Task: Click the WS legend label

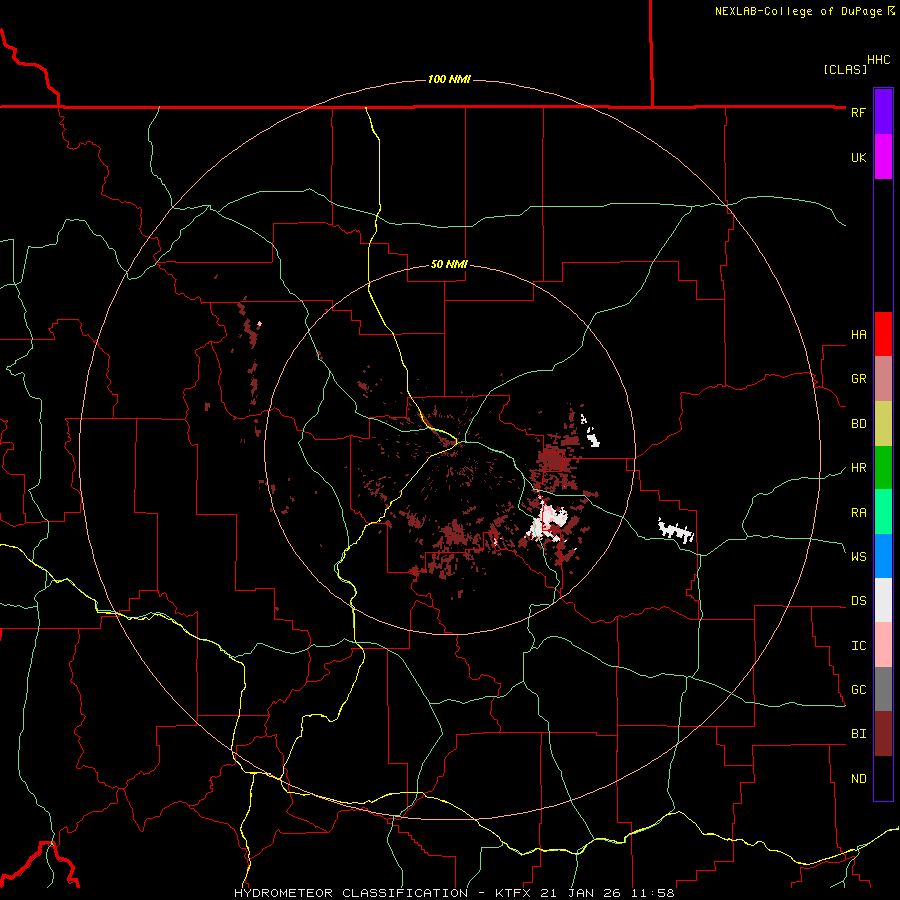Action: click(x=858, y=557)
